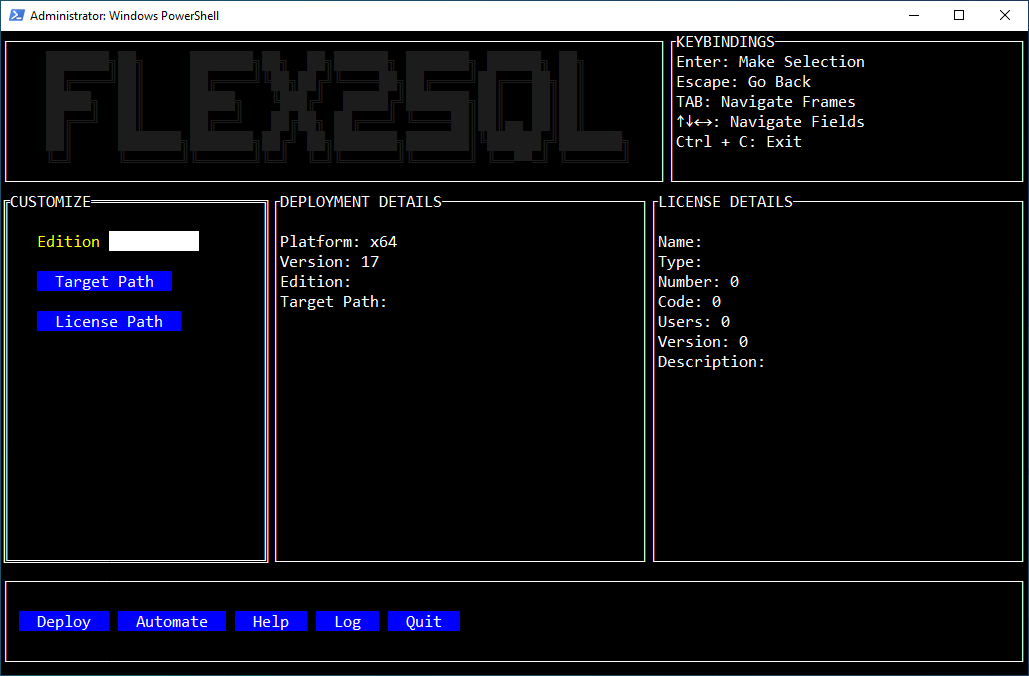Viewport: 1029px width, 676px height.
Task: View the Log via bottom button
Action: tap(347, 621)
